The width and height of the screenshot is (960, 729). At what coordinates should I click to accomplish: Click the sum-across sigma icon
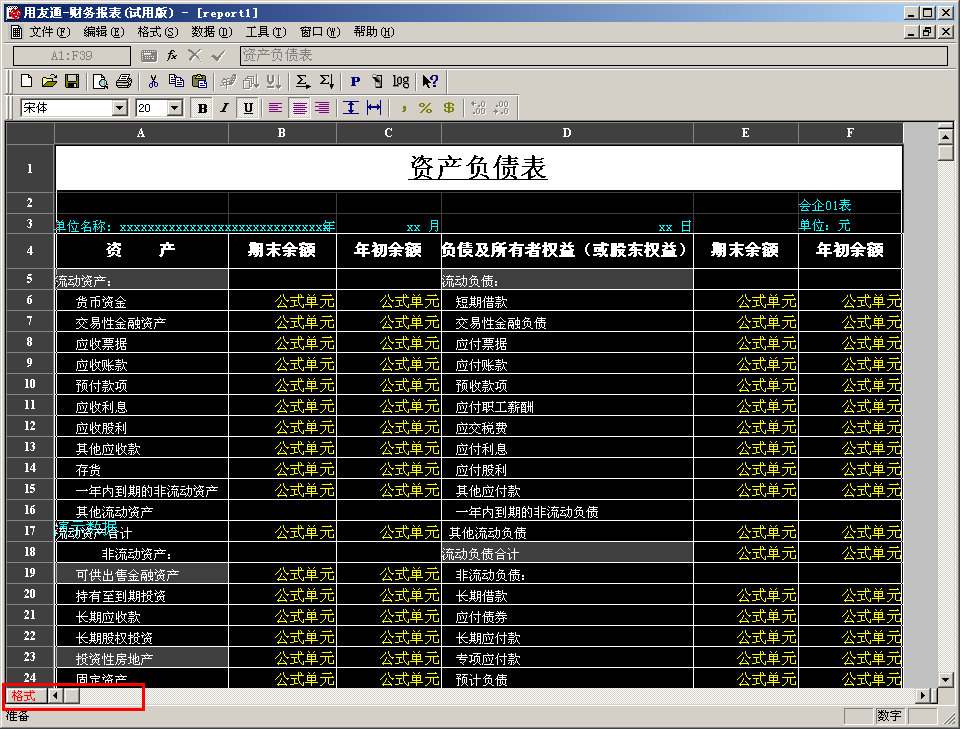[302, 81]
